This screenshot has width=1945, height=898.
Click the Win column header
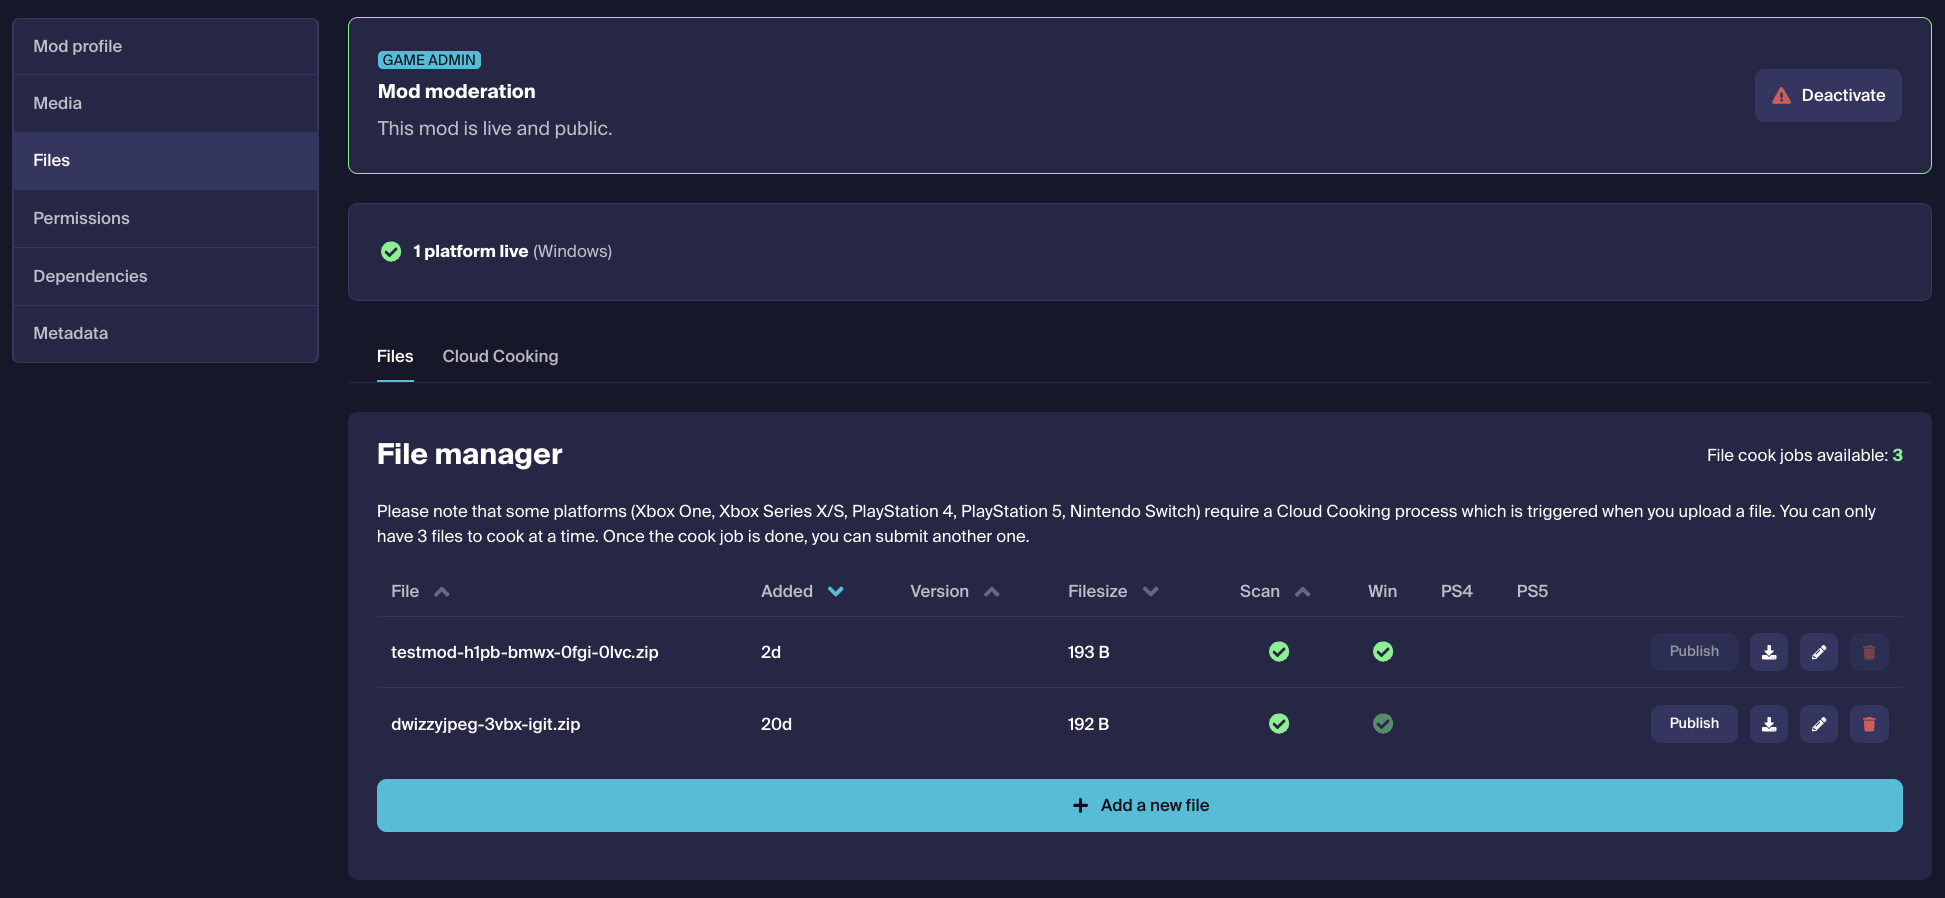[x=1382, y=591]
